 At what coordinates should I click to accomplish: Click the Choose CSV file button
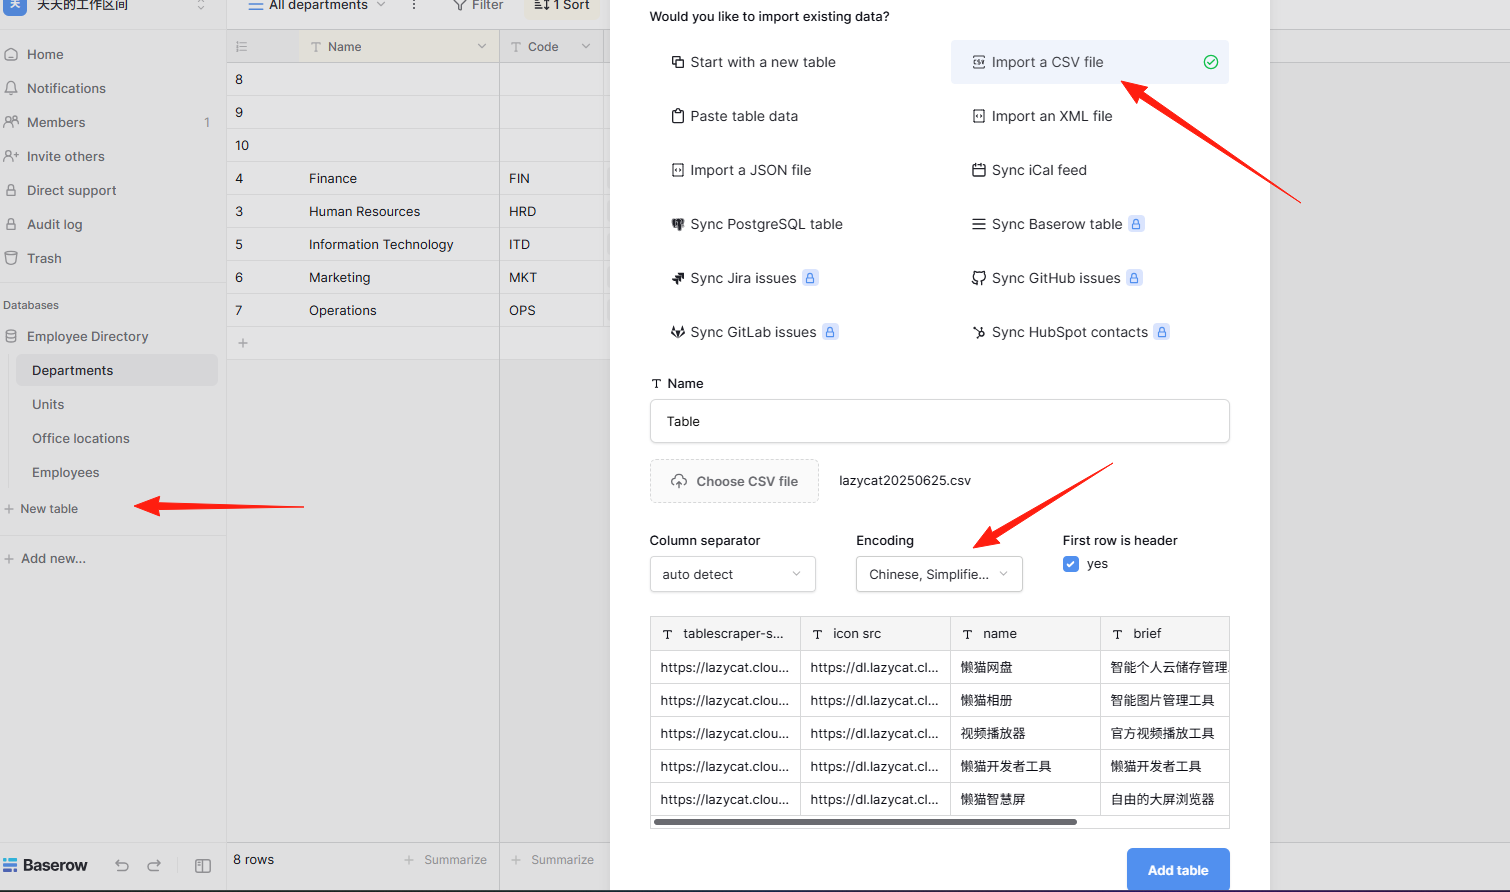[734, 481]
